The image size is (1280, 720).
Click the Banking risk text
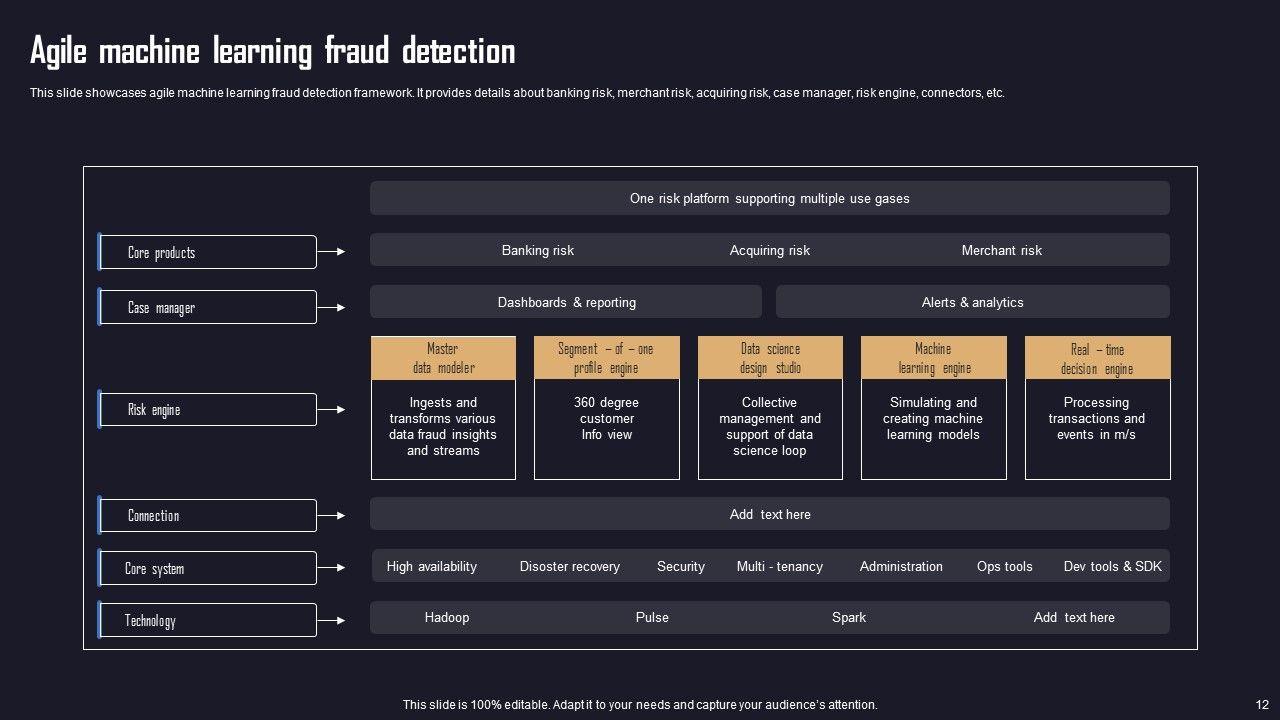pos(538,250)
